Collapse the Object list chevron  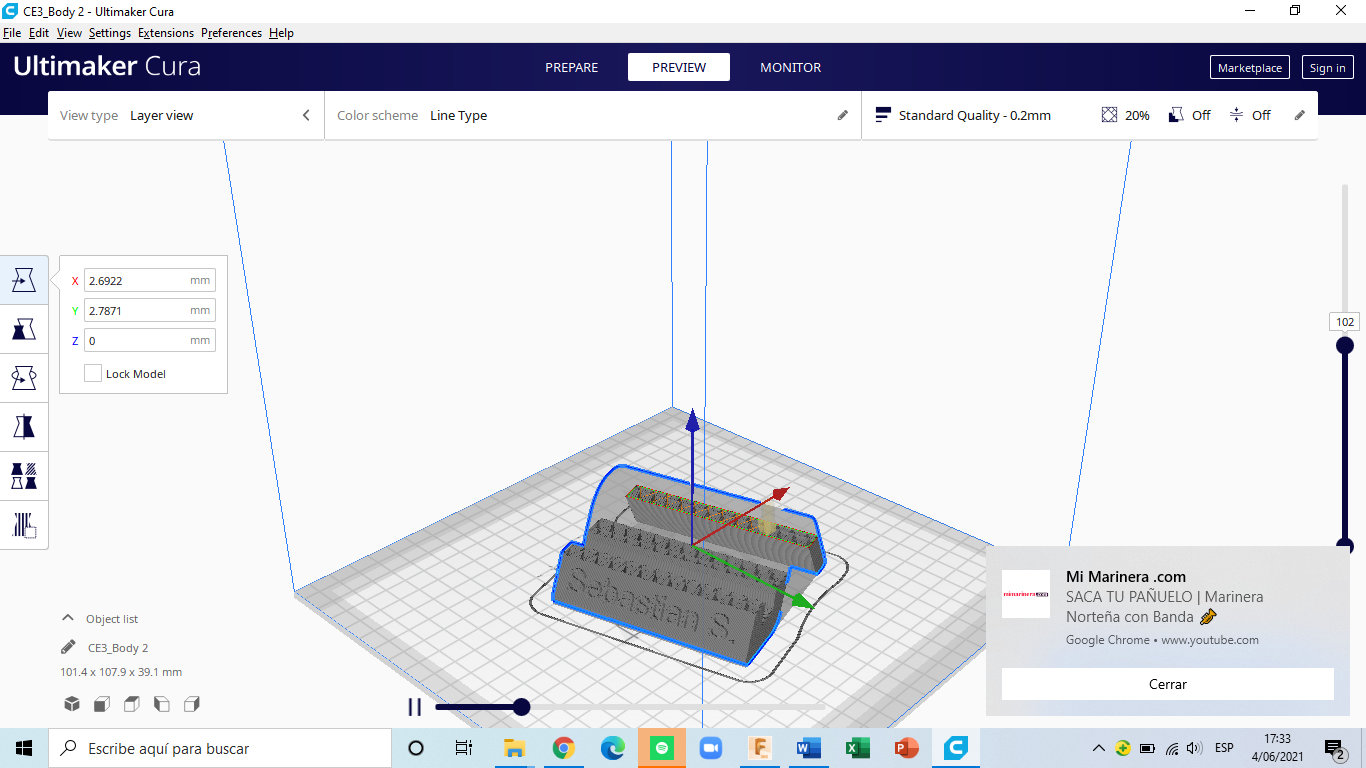coord(68,618)
